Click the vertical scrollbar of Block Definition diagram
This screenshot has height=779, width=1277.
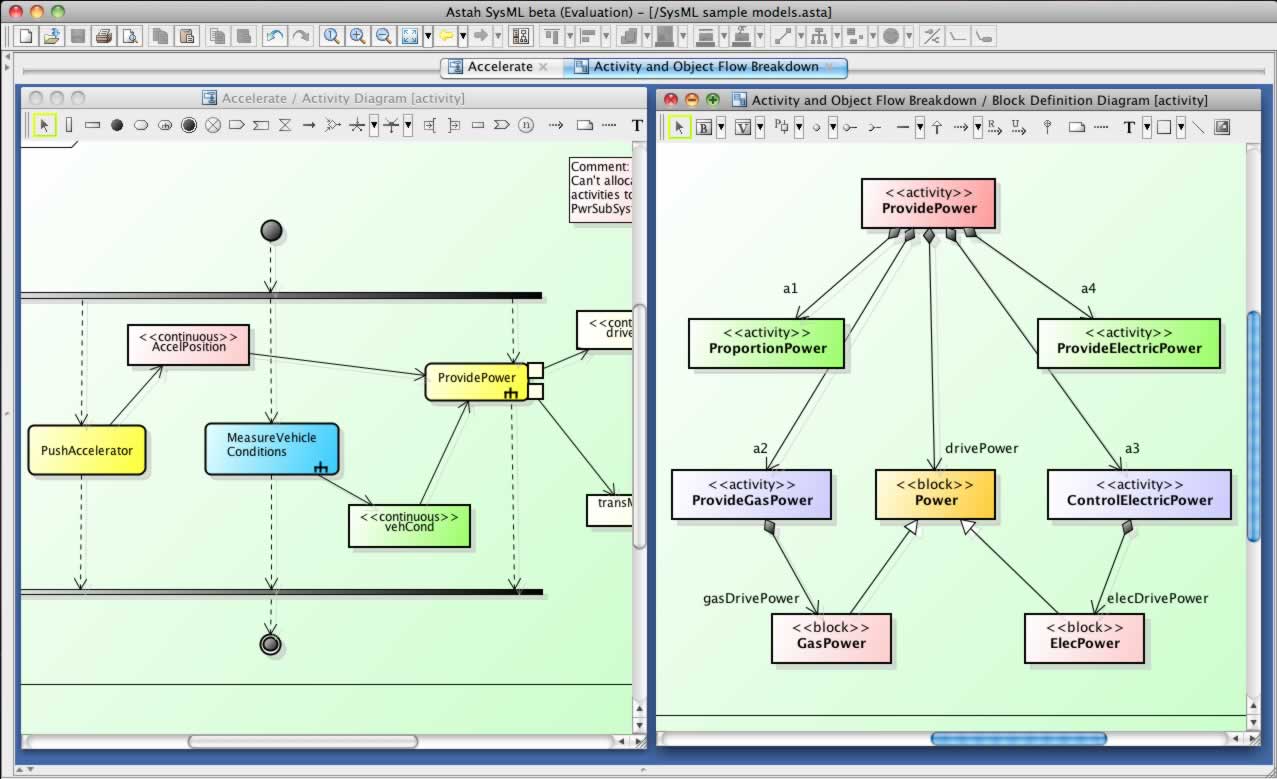tap(1254, 426)
